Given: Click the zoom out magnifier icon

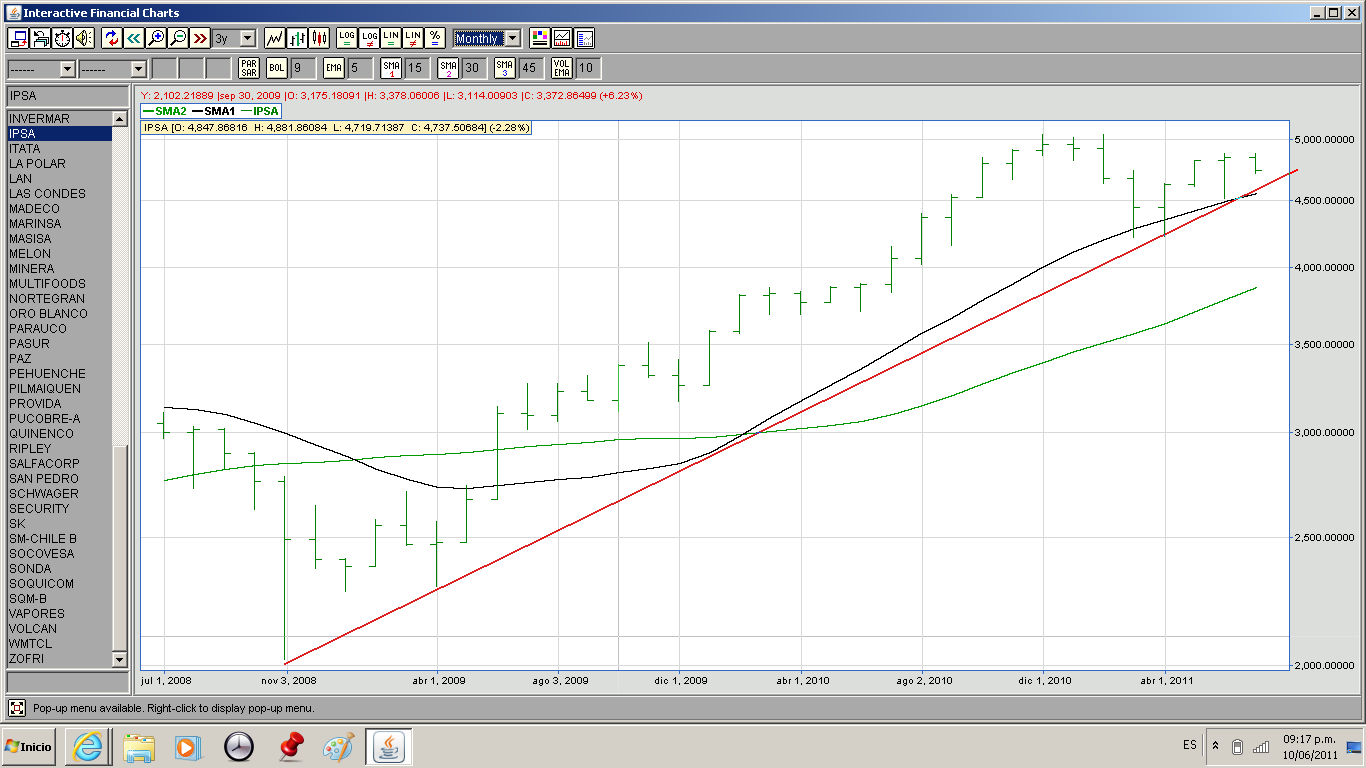Looking at the screenshot, I should tap(178, 38).
